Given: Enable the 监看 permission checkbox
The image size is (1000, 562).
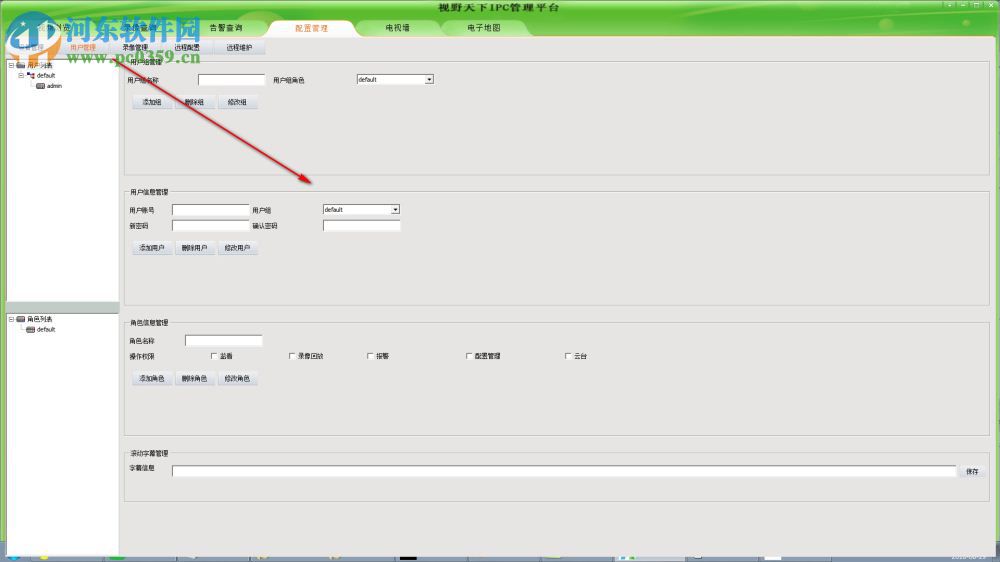Looking at the screenshot, I should 214,356.
